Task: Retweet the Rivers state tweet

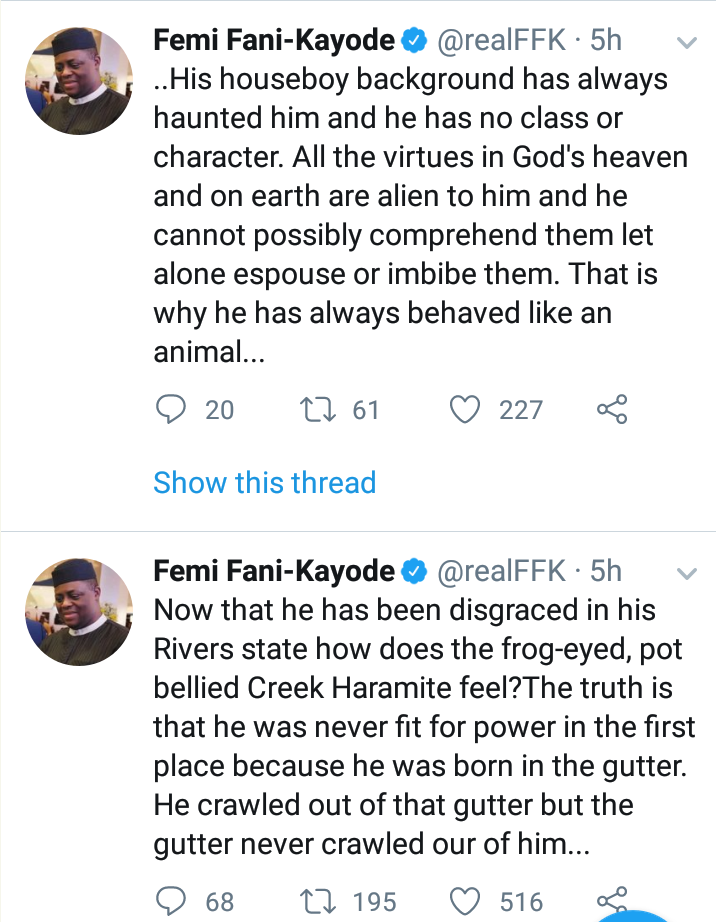Action: (318, 899)
